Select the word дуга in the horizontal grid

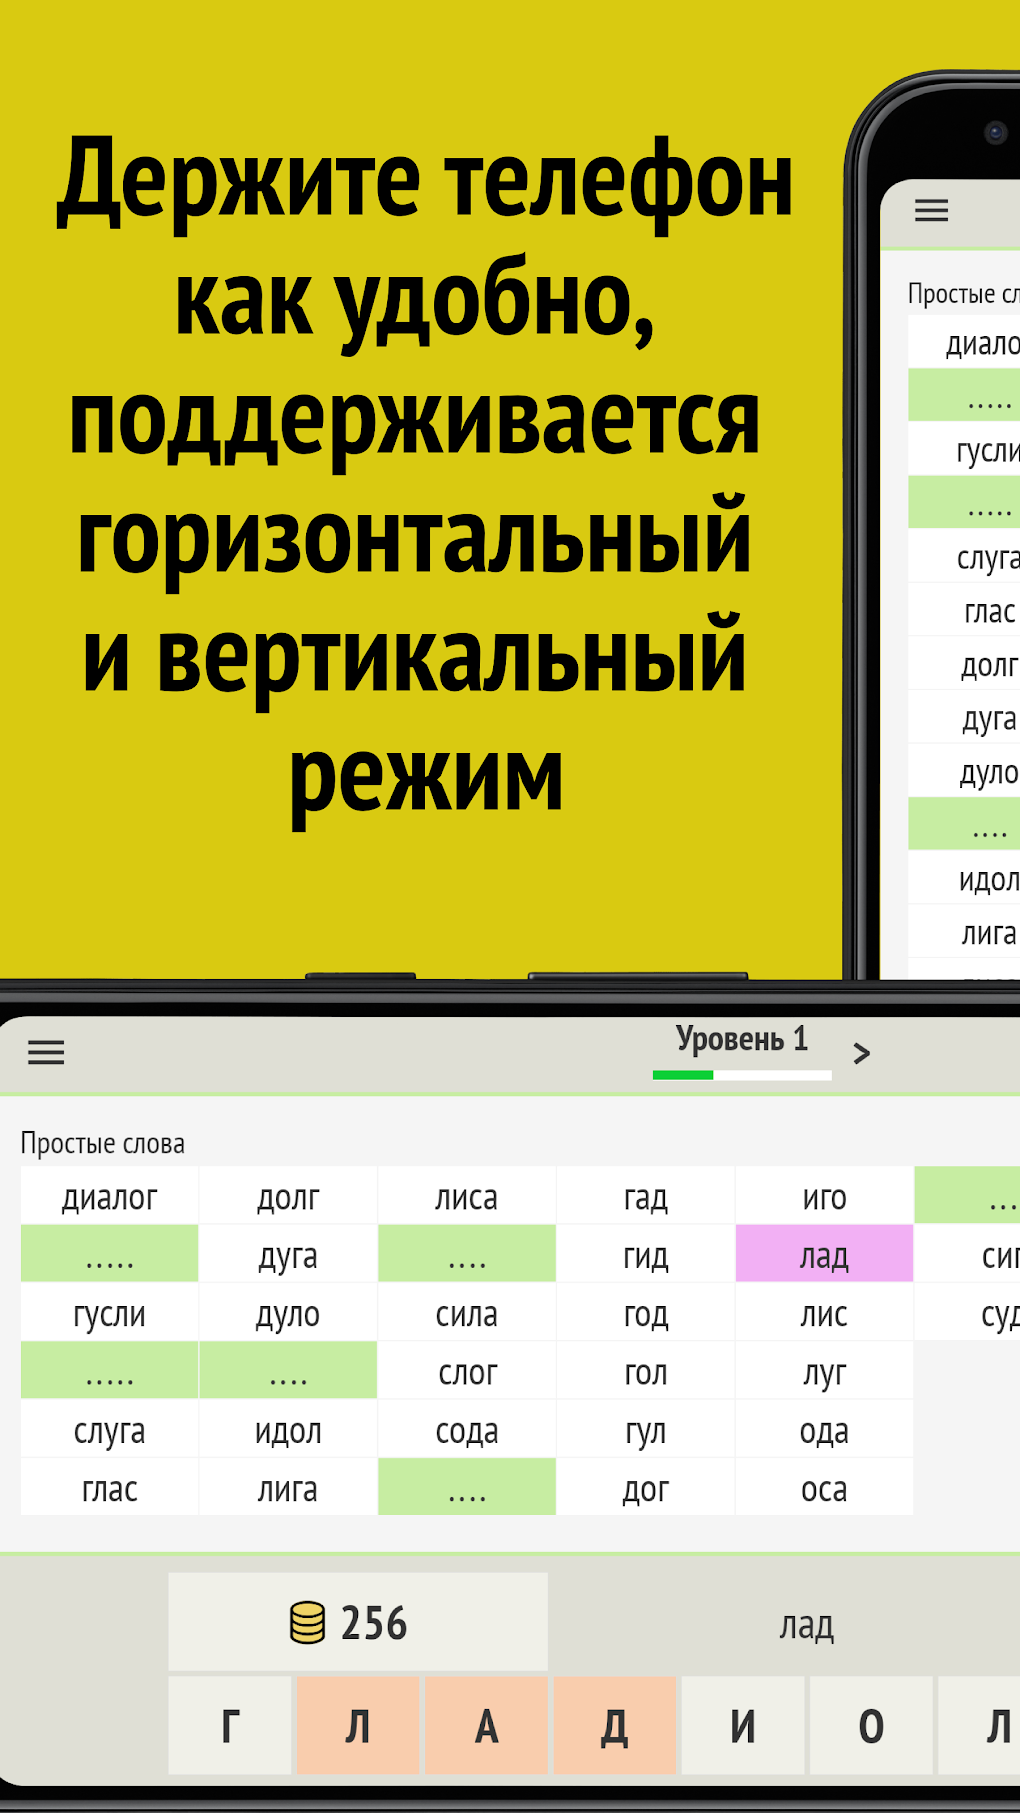point(288,1254)
